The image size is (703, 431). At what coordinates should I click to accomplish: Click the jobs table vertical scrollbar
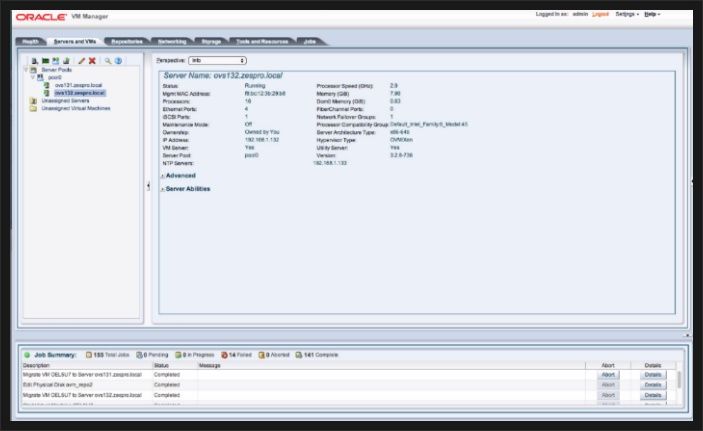[x=679, y=379]
